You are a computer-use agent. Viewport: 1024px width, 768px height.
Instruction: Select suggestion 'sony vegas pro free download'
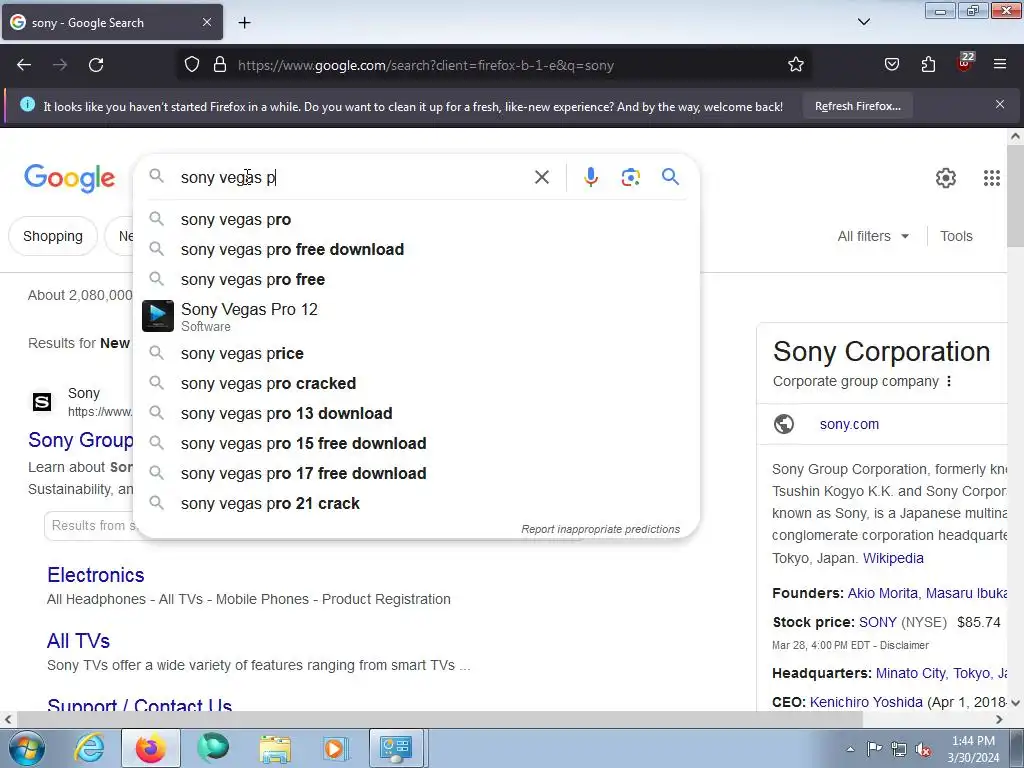click(416, 249)
